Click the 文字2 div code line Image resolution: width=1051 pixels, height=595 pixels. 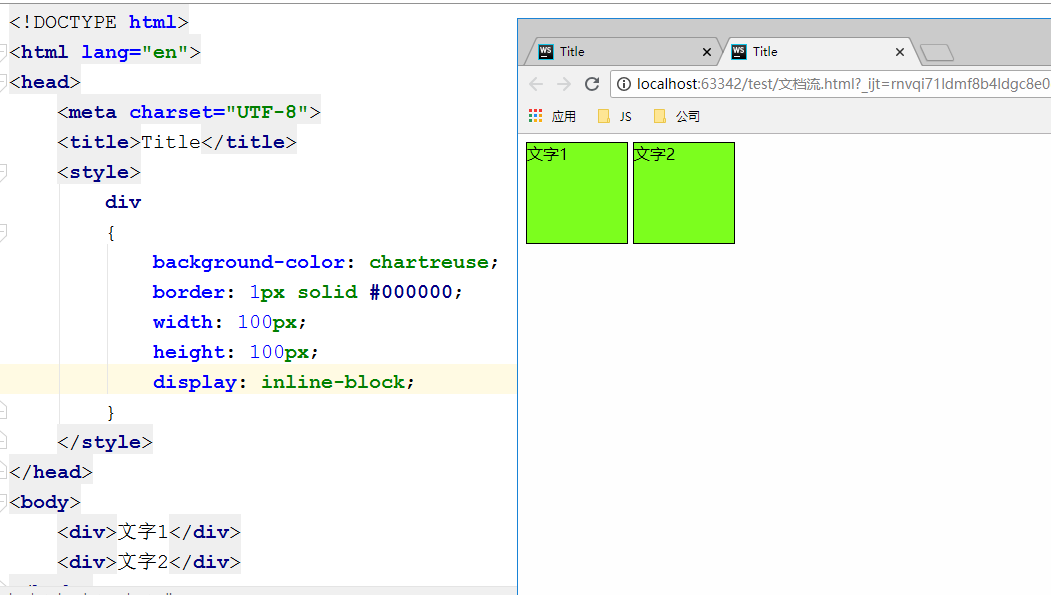[149, 562]
